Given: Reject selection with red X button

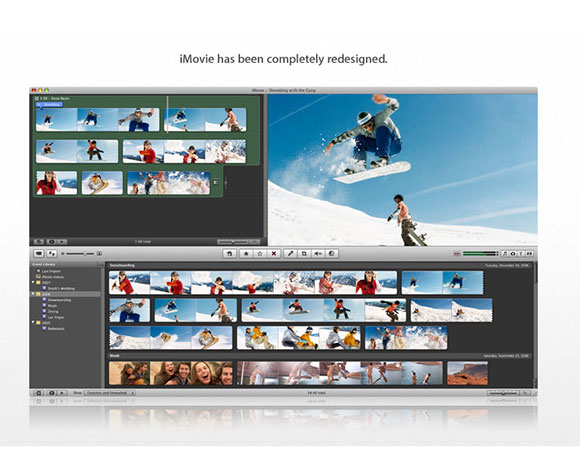Looking at the screenshot, I should [x=273, y=254].
